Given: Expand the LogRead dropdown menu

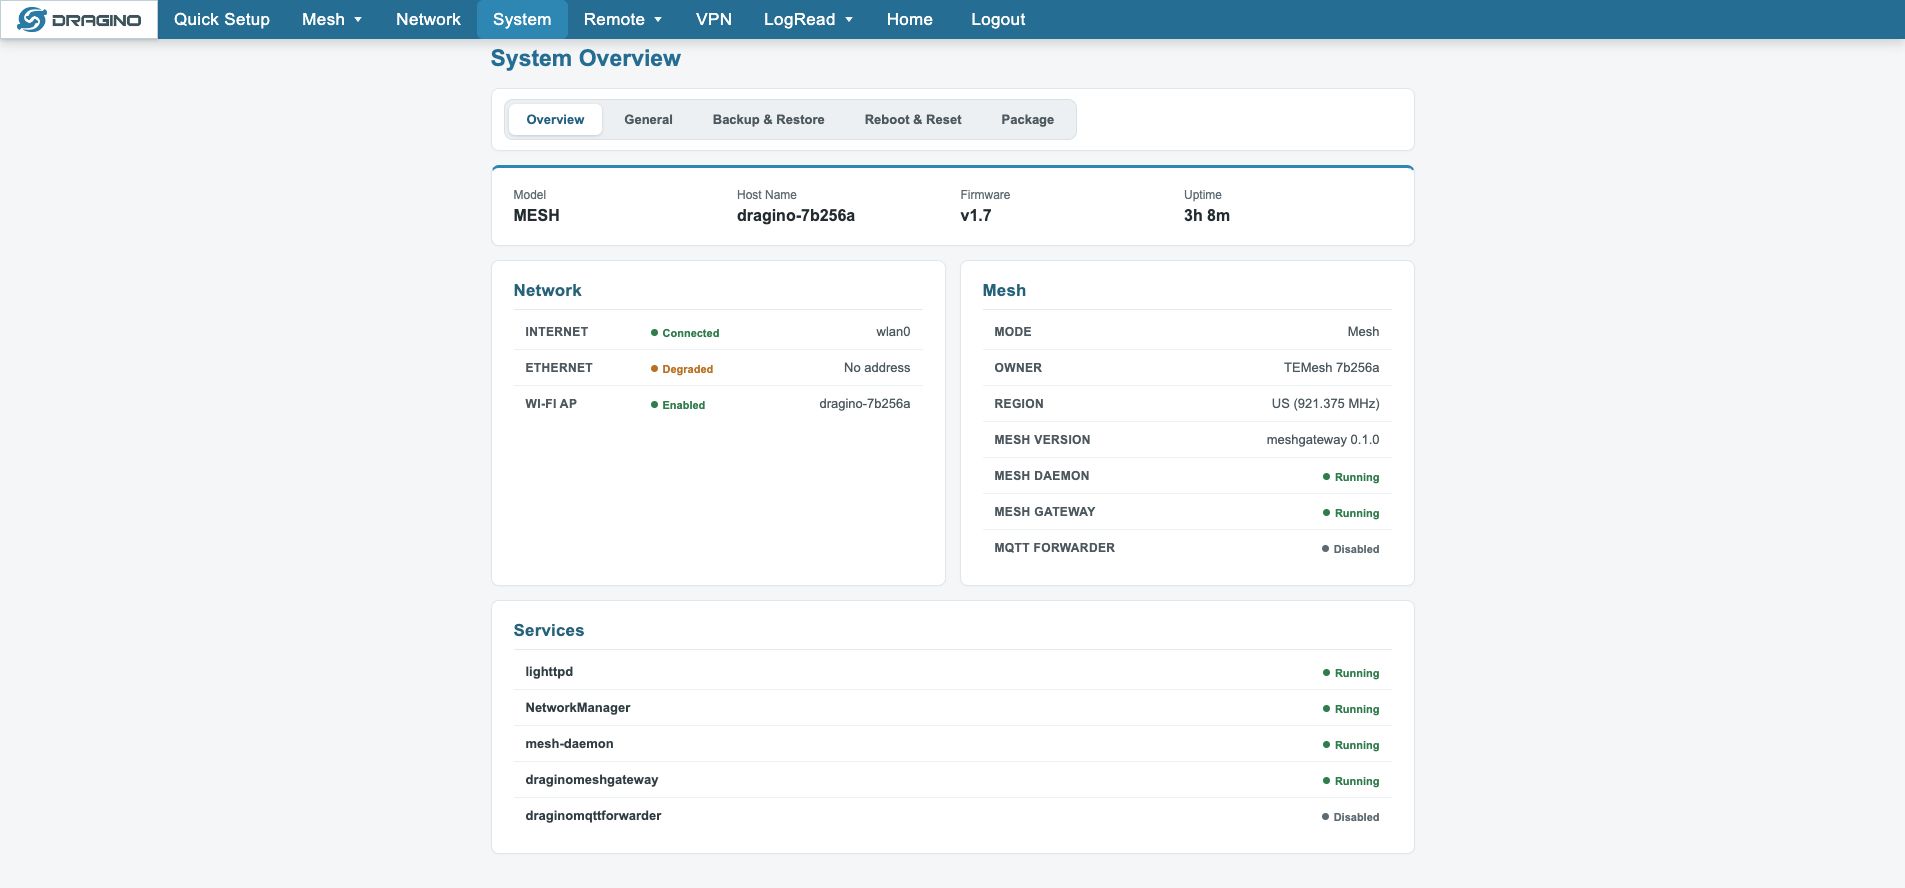Looking at the screenshot, I should click(808, 19).
